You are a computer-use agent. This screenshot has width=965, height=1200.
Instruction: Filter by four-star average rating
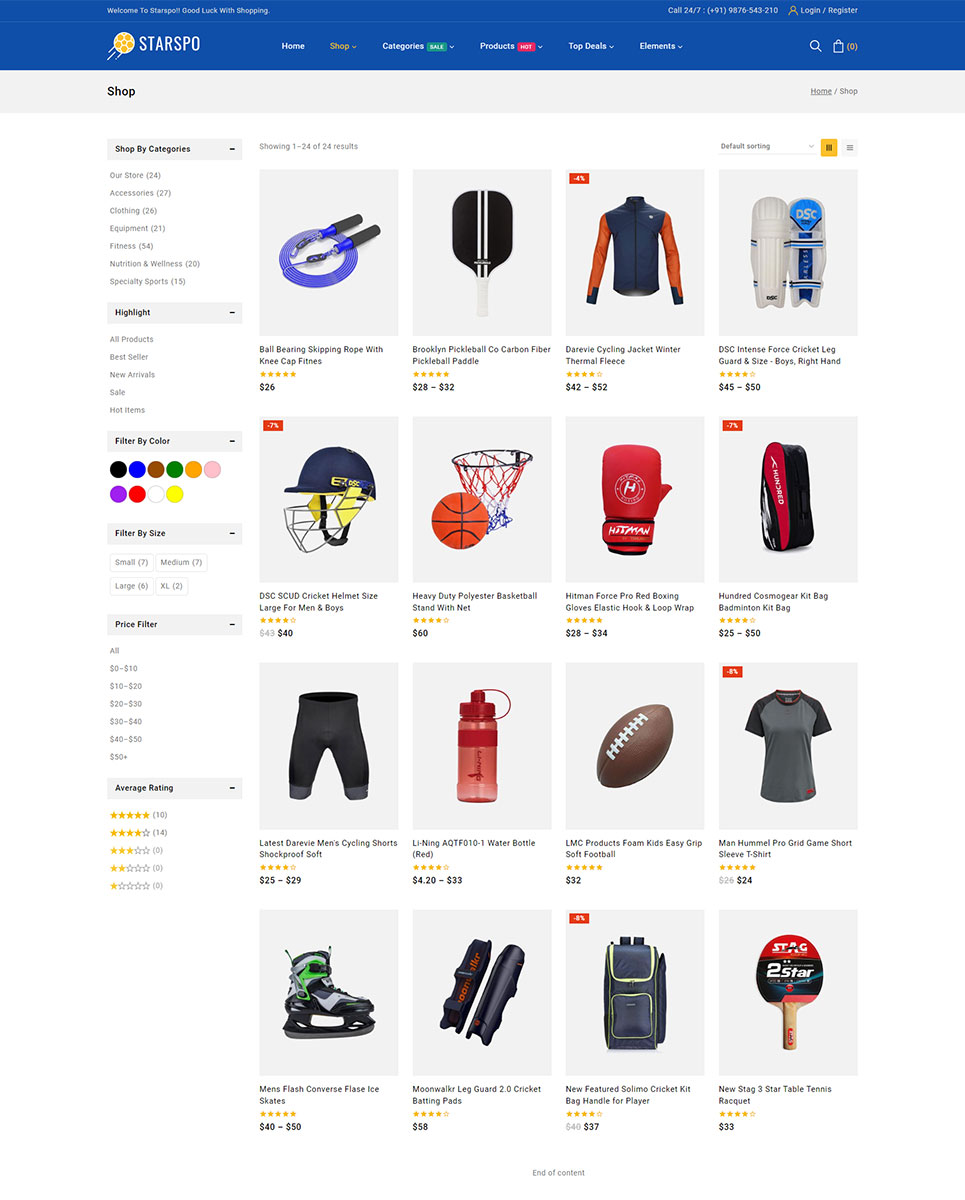(x=139, y=833)
